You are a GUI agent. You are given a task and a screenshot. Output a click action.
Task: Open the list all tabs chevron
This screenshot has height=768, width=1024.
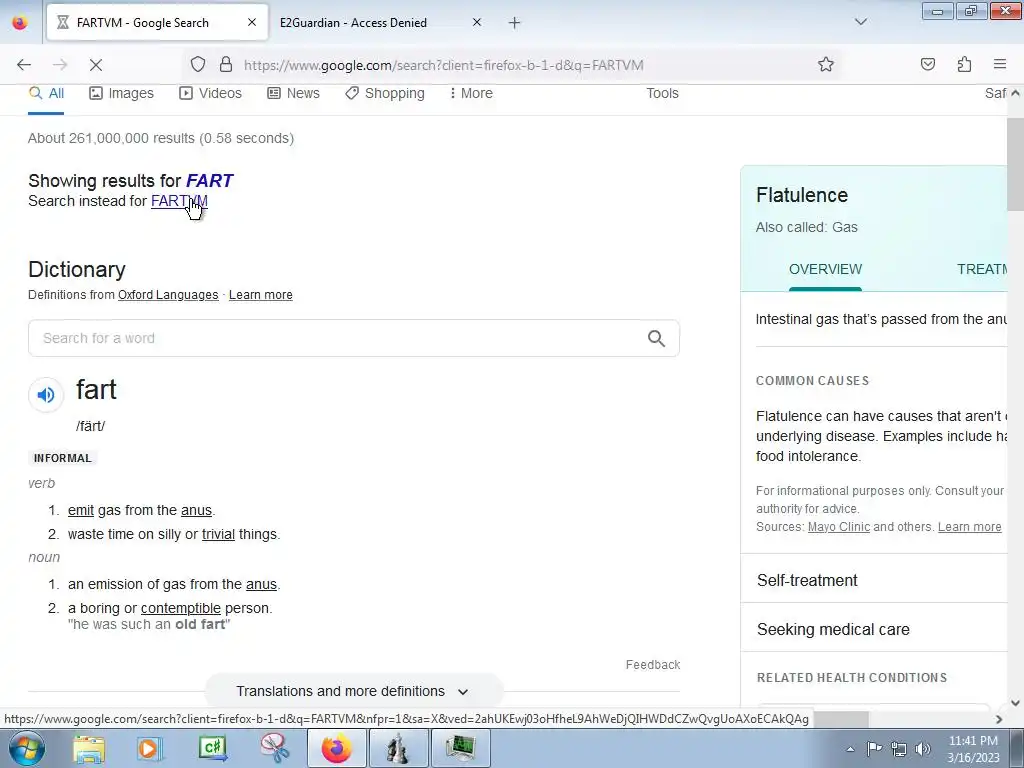[x=861, y=22]
